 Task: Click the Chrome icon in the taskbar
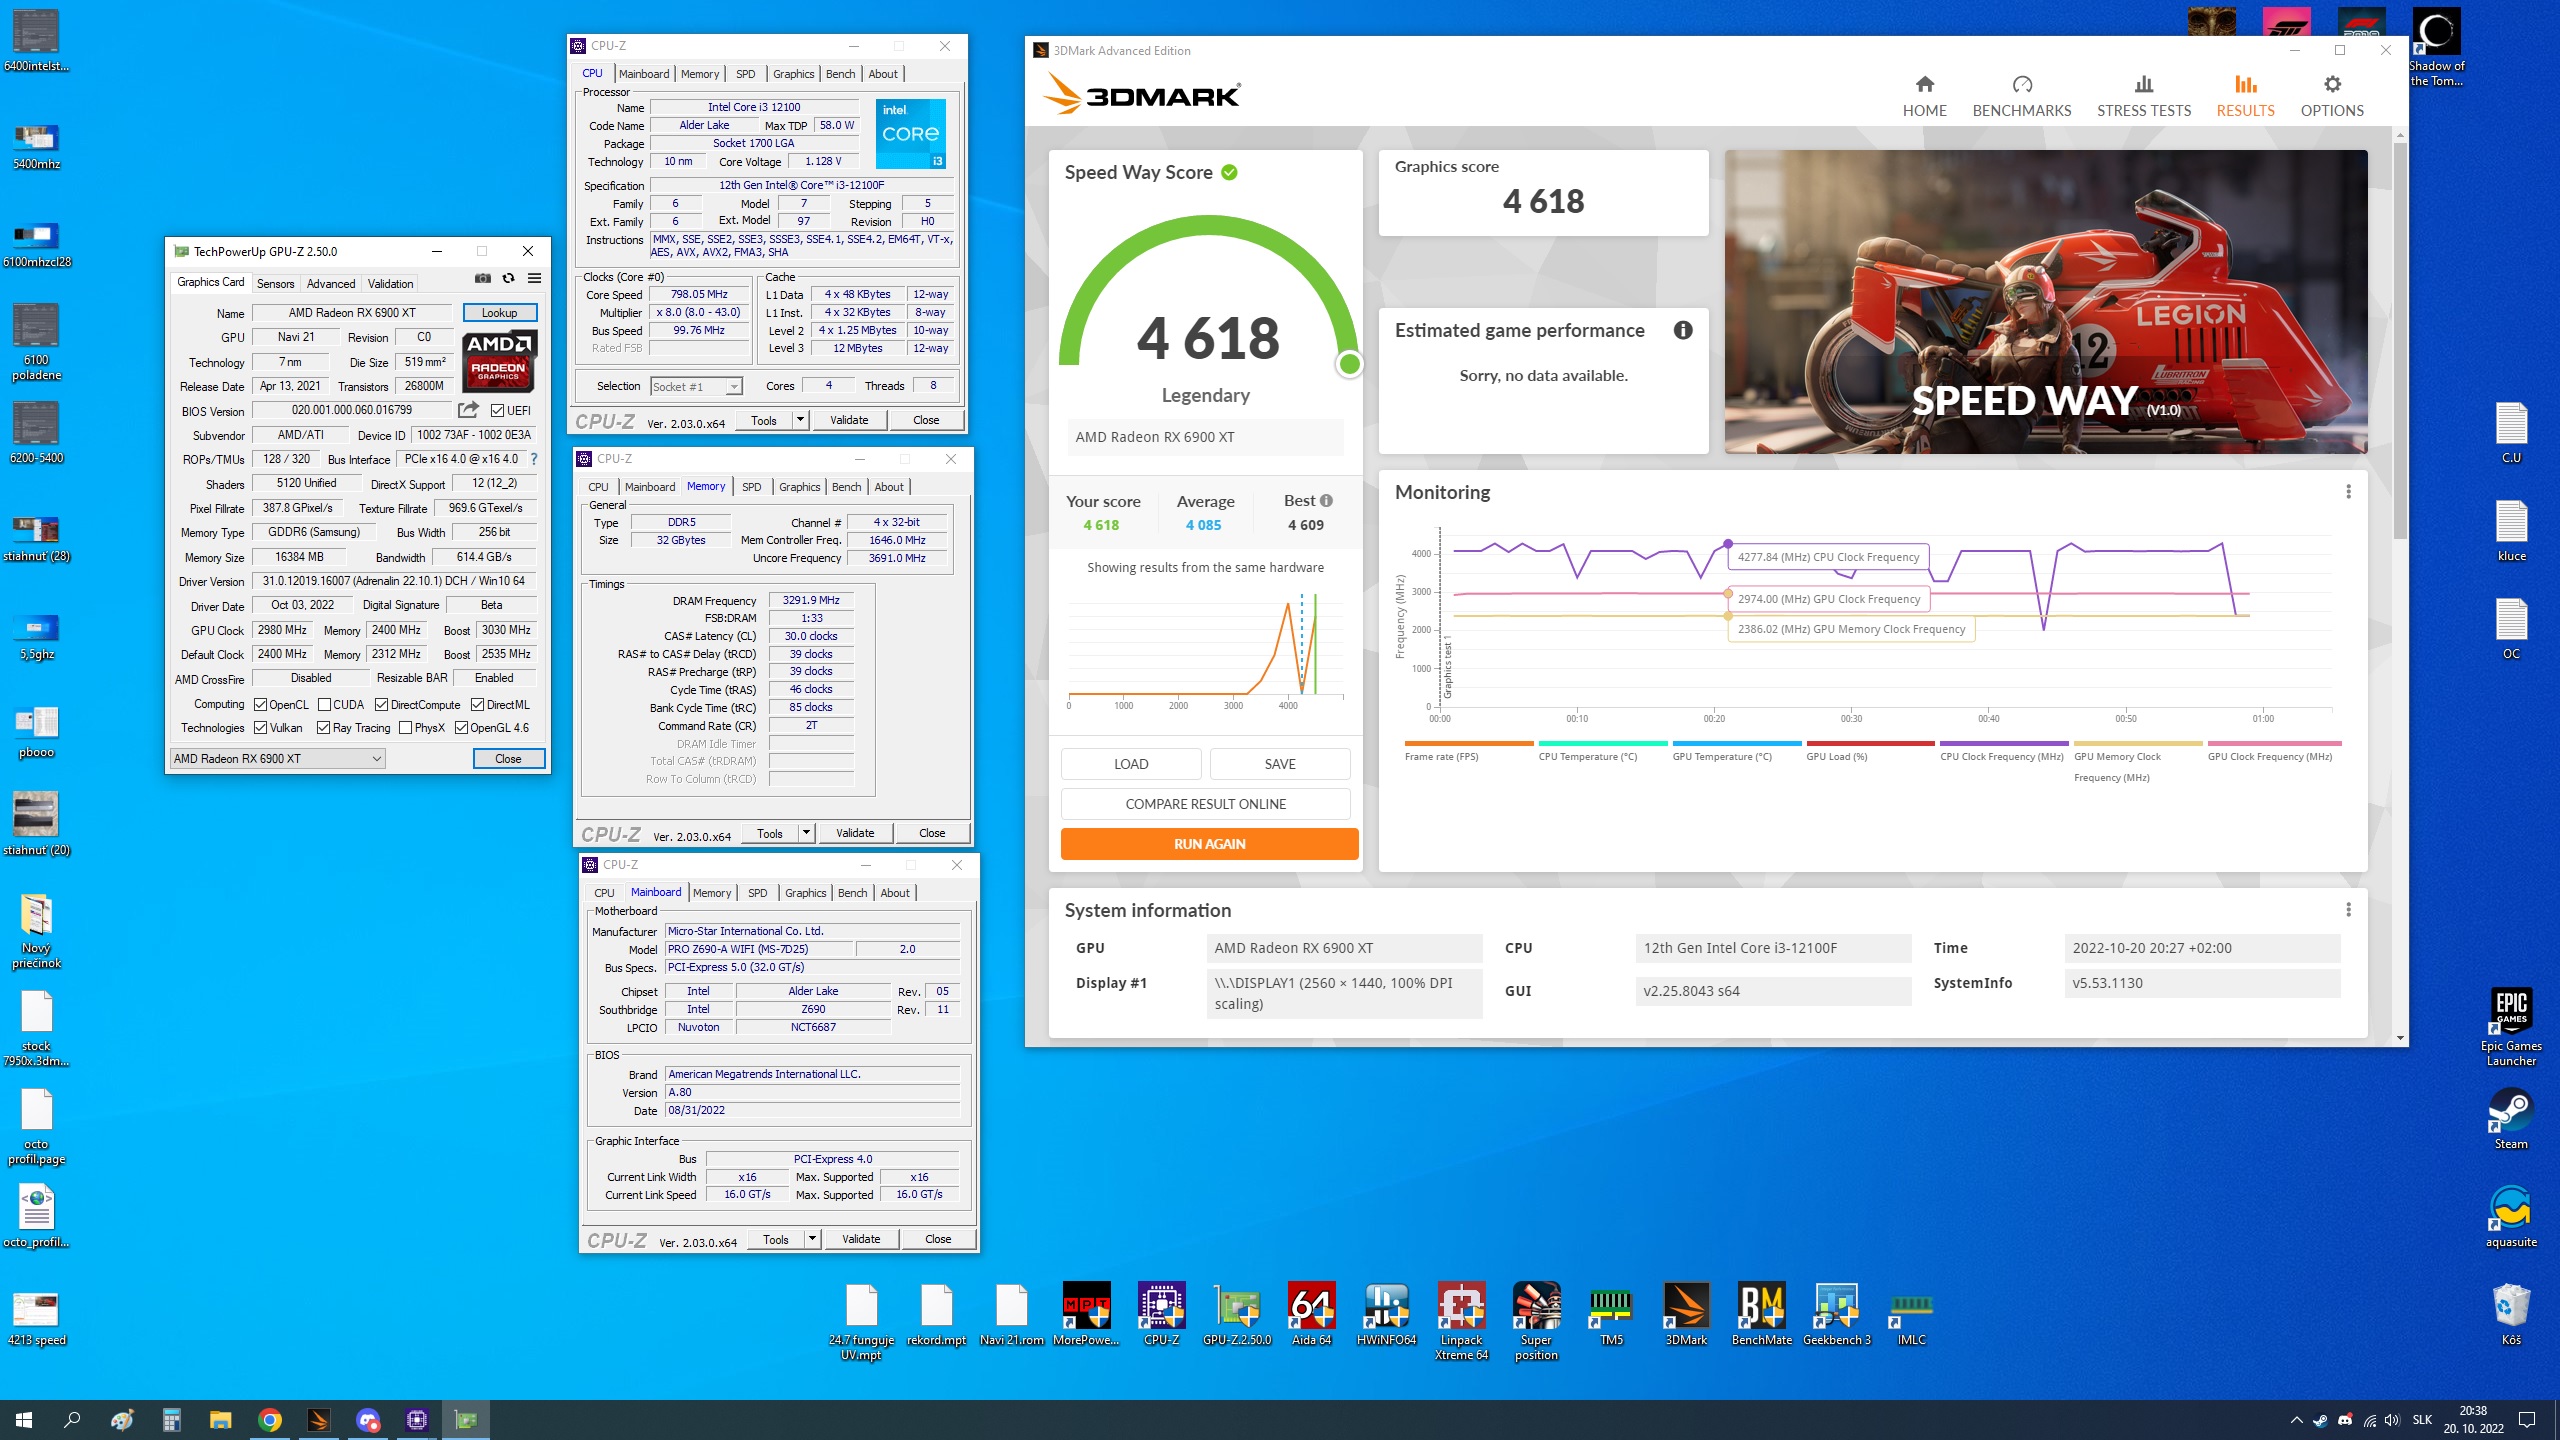coord(269,1420)
